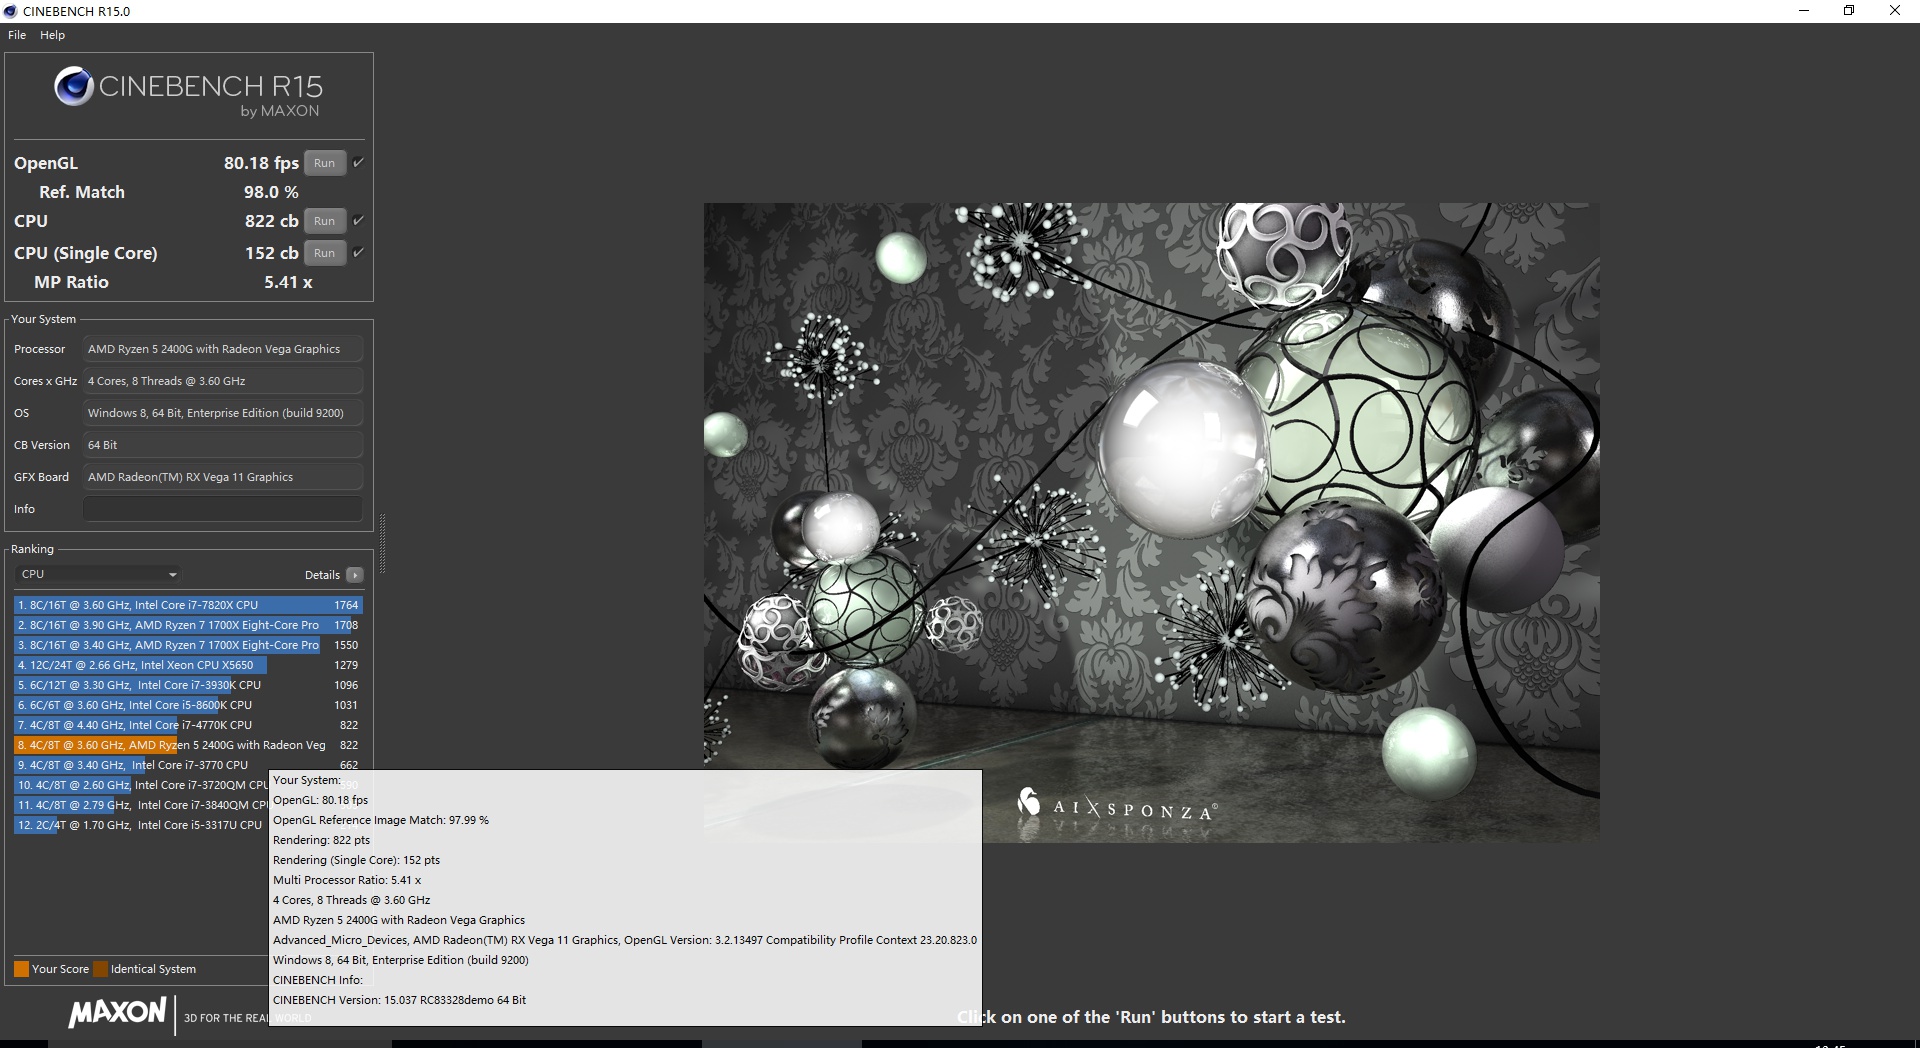Screen dimensions: 1920x1048
Task: Toggle the OpenGL test checkmark
Action: (x=358, y=162)
